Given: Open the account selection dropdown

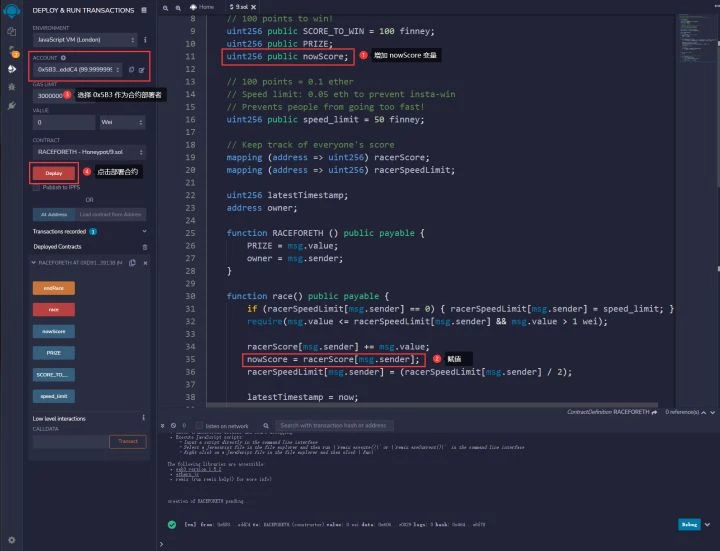Looking at the screenshot, I should [77, 70].
